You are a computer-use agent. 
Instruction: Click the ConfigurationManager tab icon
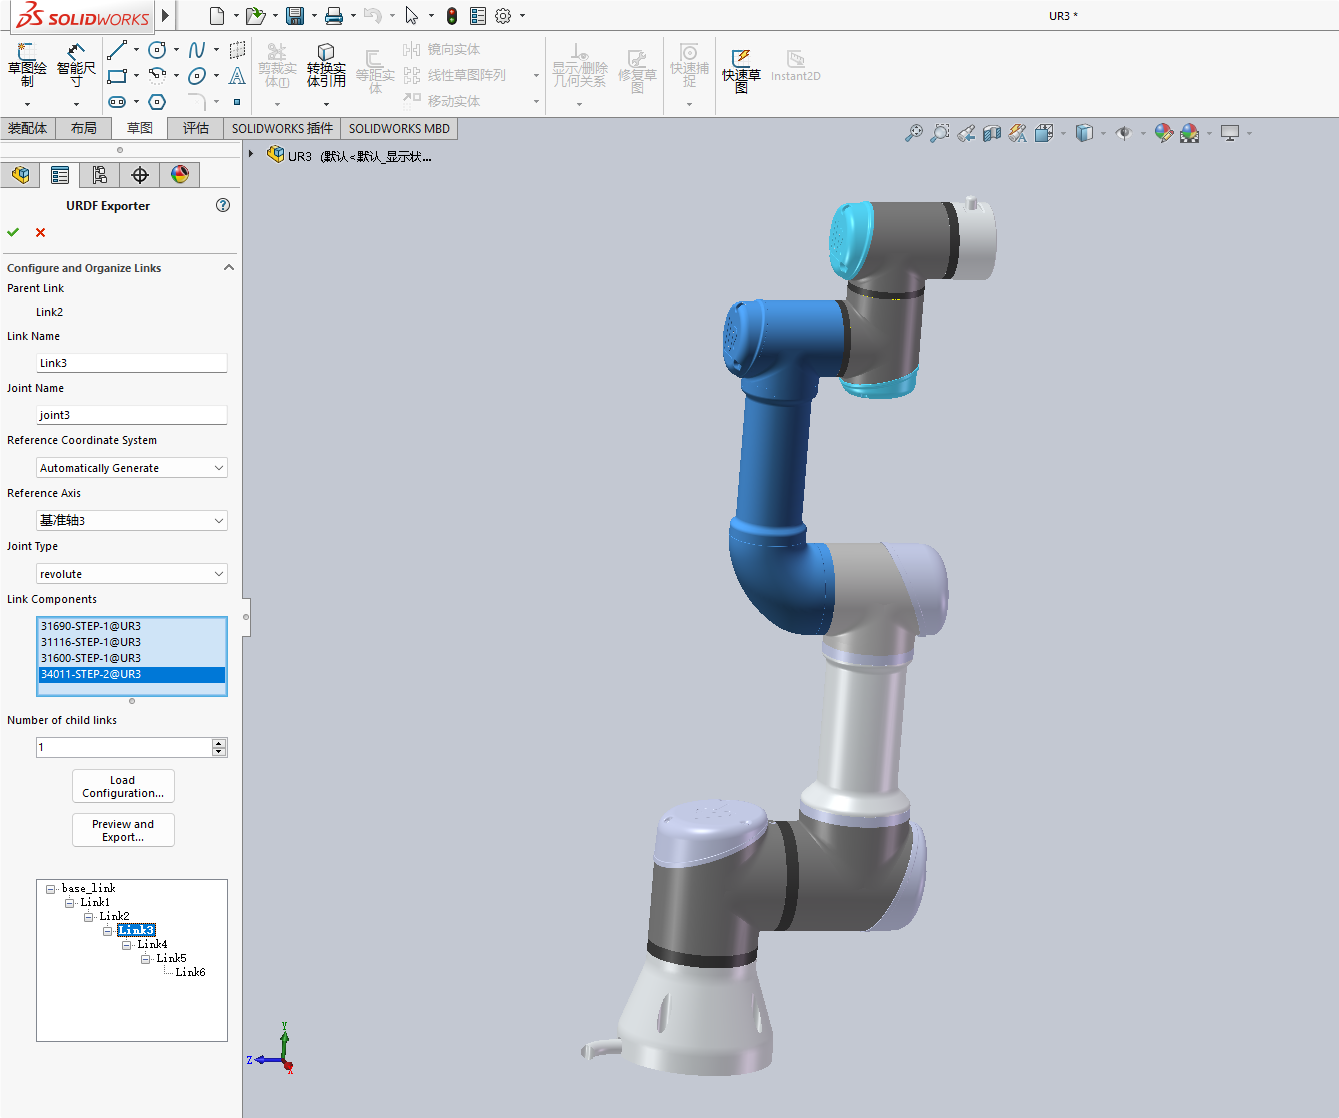click(x=99, y=174)
